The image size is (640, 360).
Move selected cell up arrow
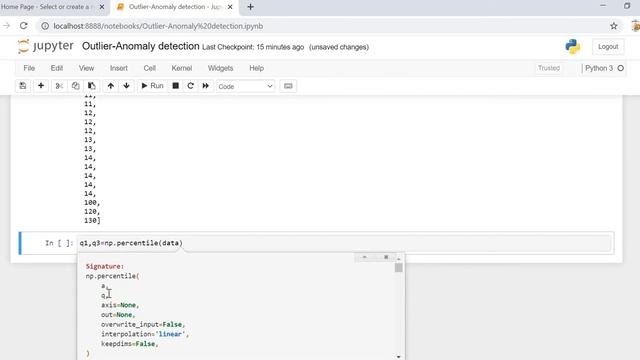pyautogui.click(x=111, y=86)
